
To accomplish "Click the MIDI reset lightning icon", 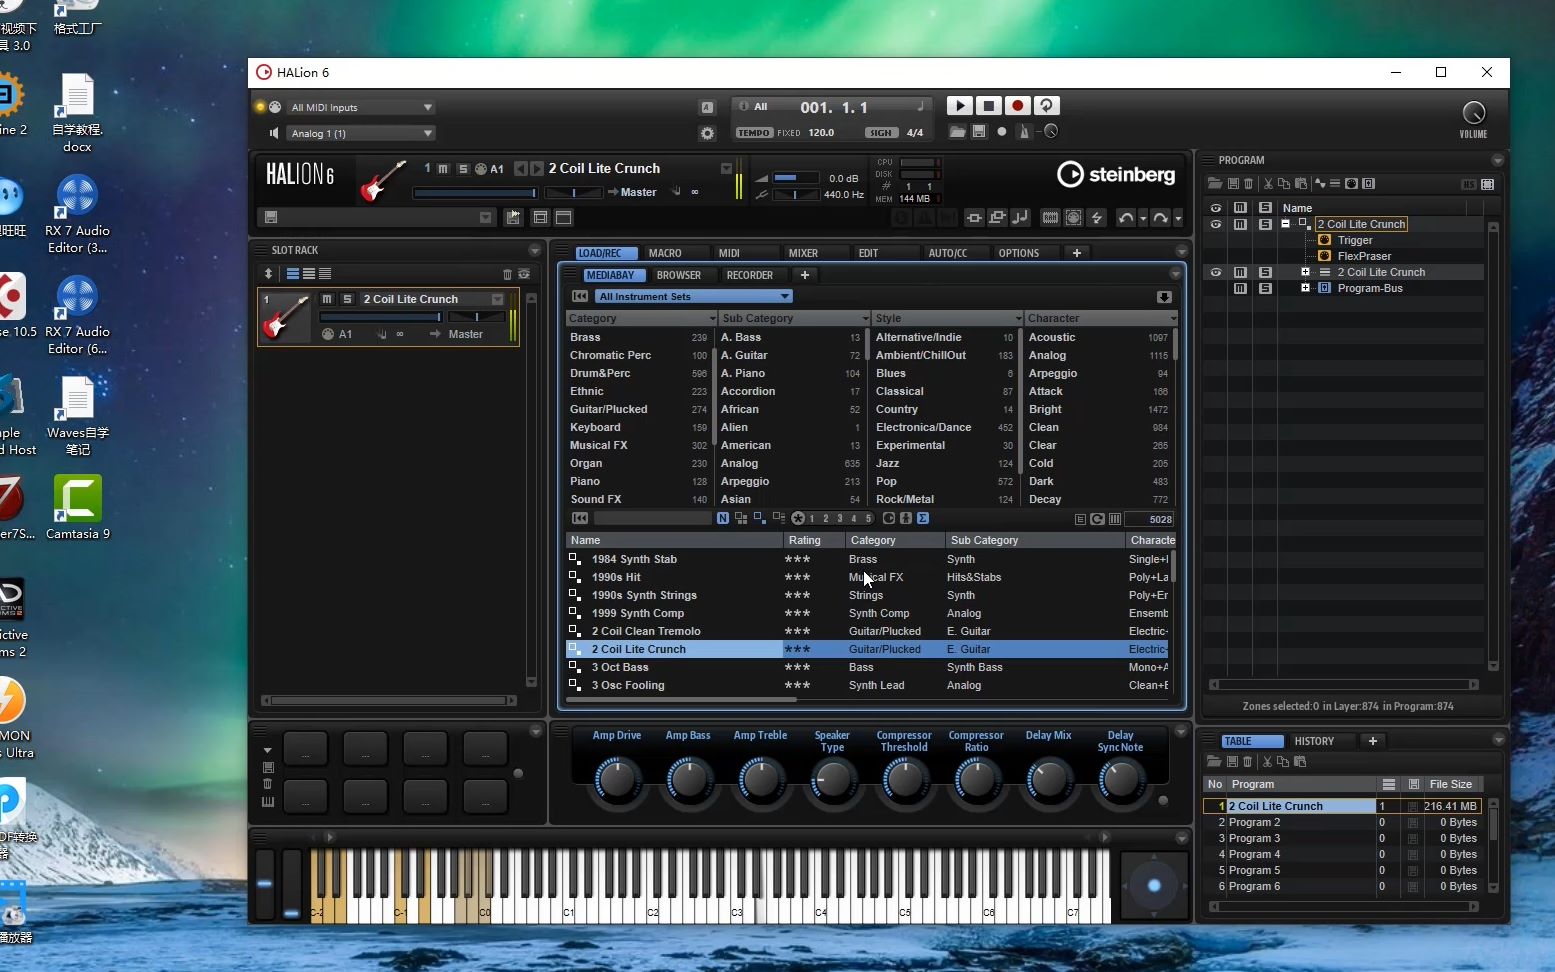I will (1096, 218).
